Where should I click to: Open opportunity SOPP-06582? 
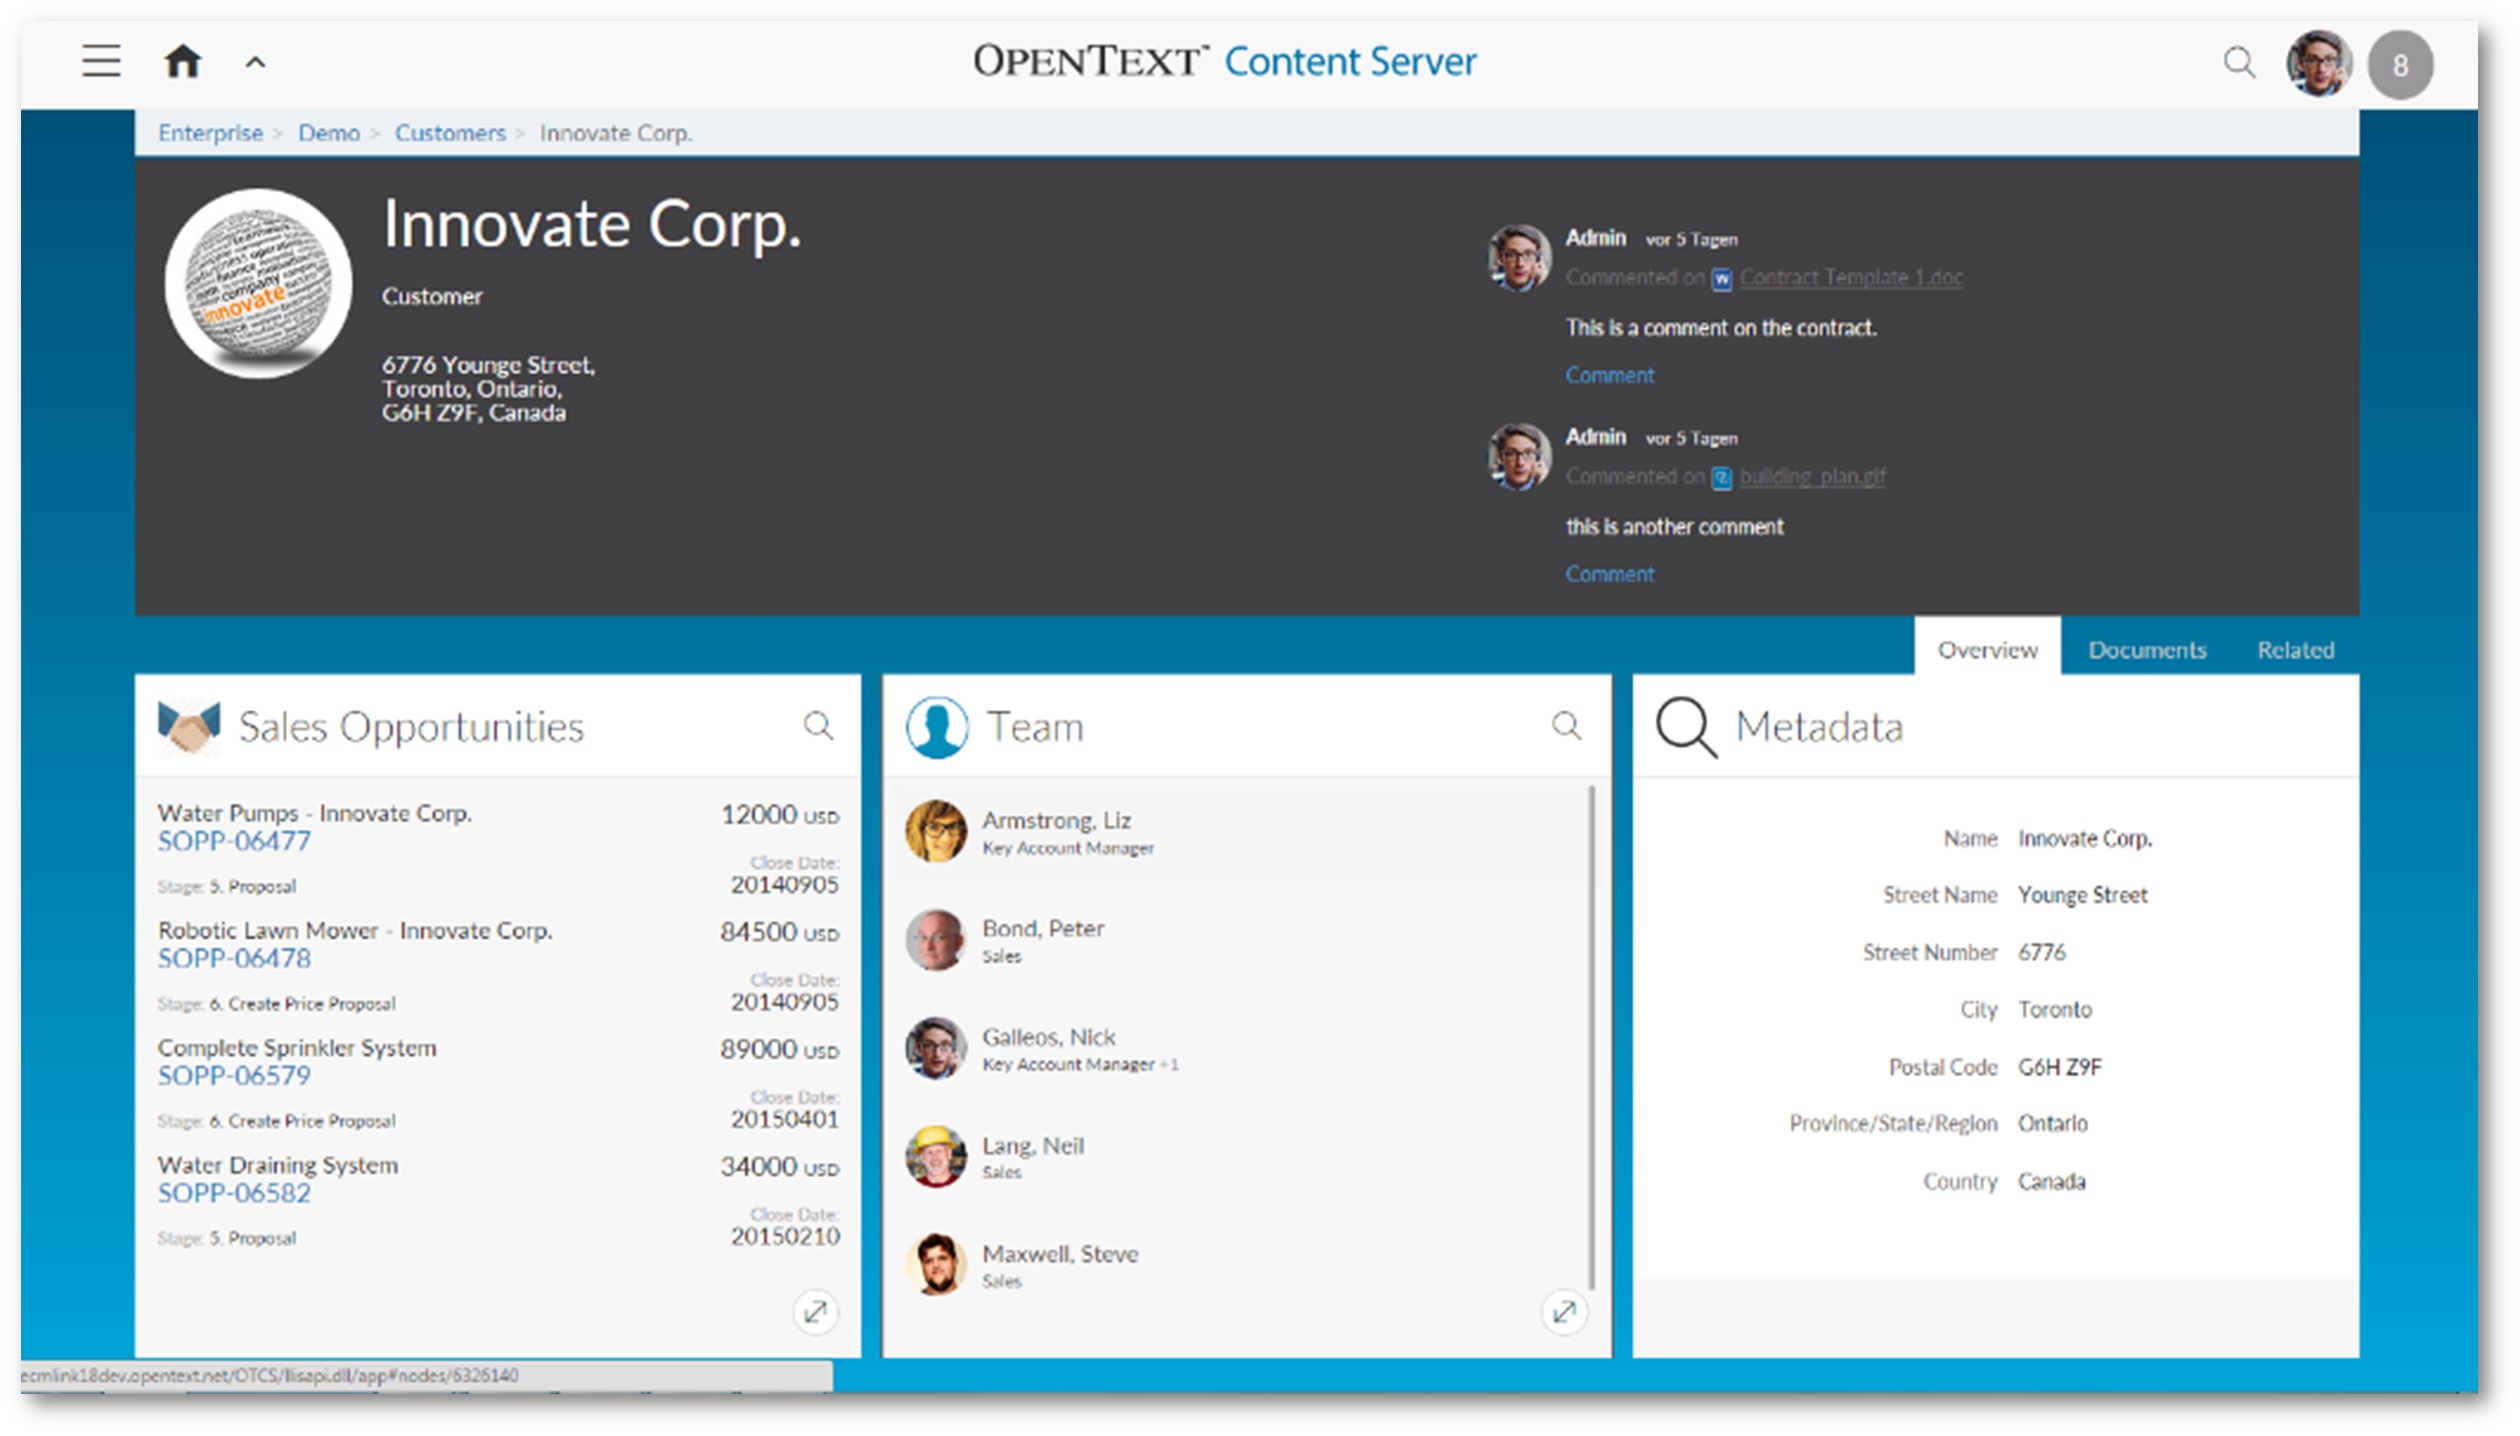coord(234,1193)
